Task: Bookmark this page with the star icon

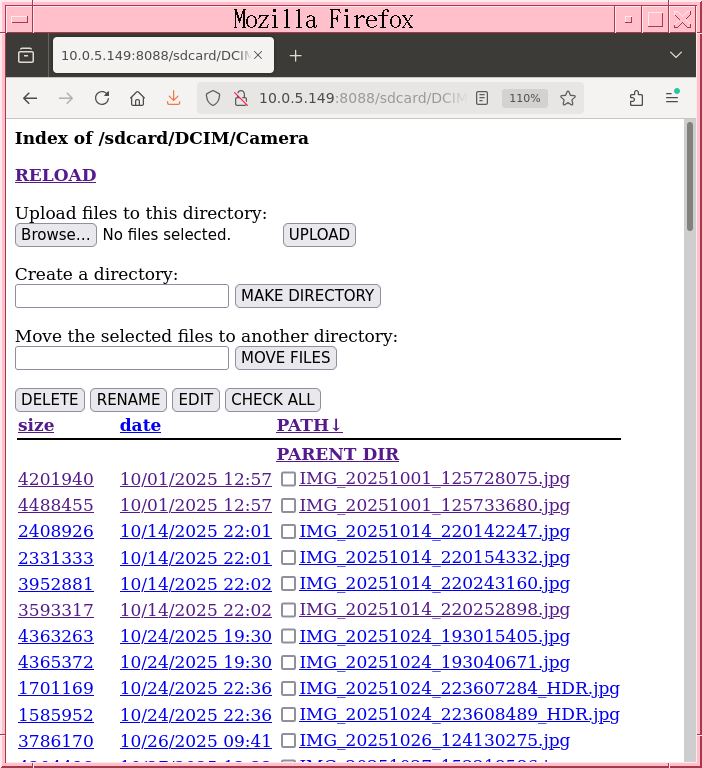Action: point(568,98)
